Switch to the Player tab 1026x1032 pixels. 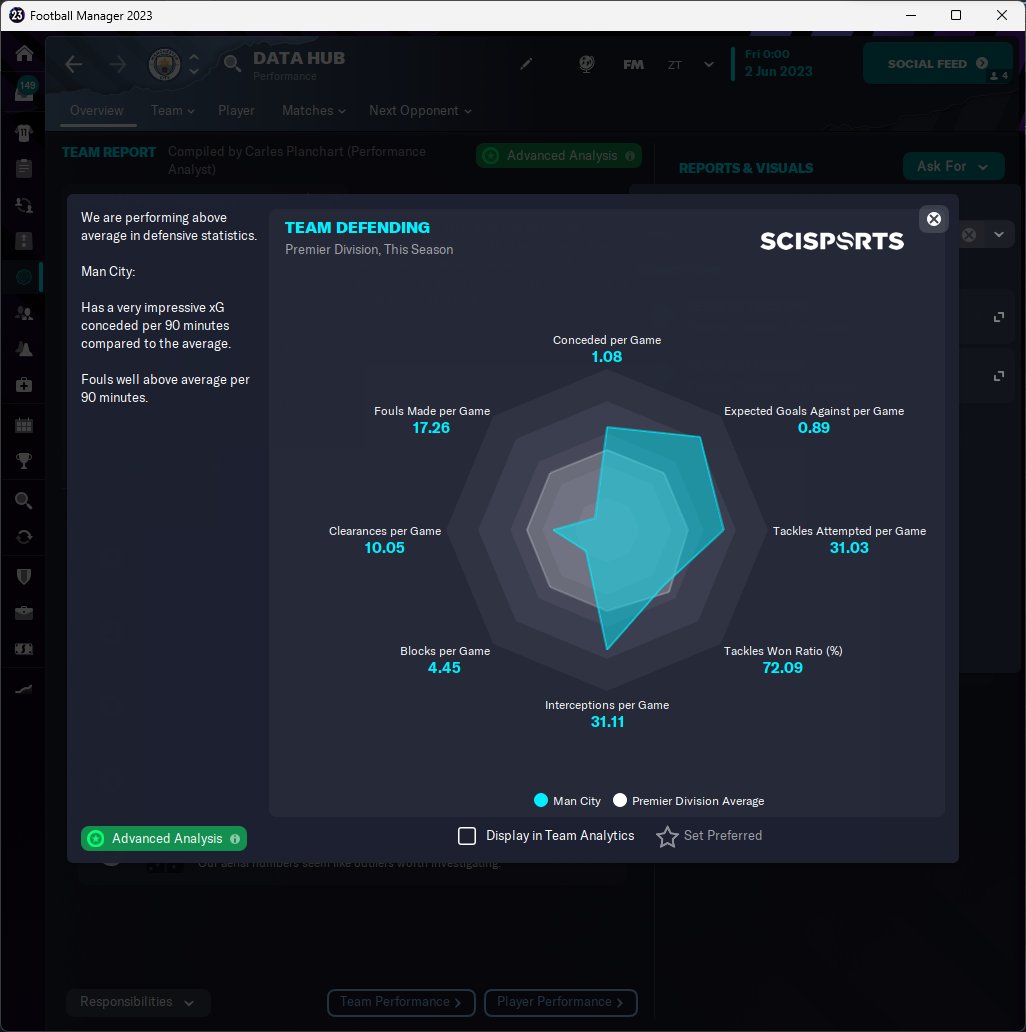point(236,111)
